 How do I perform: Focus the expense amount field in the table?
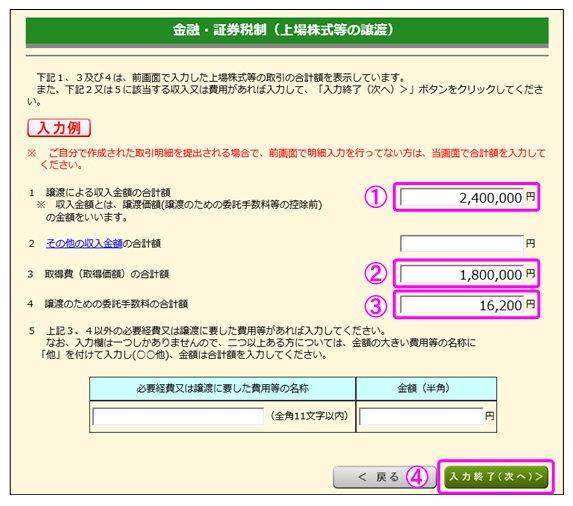click(x=421, y=416)
